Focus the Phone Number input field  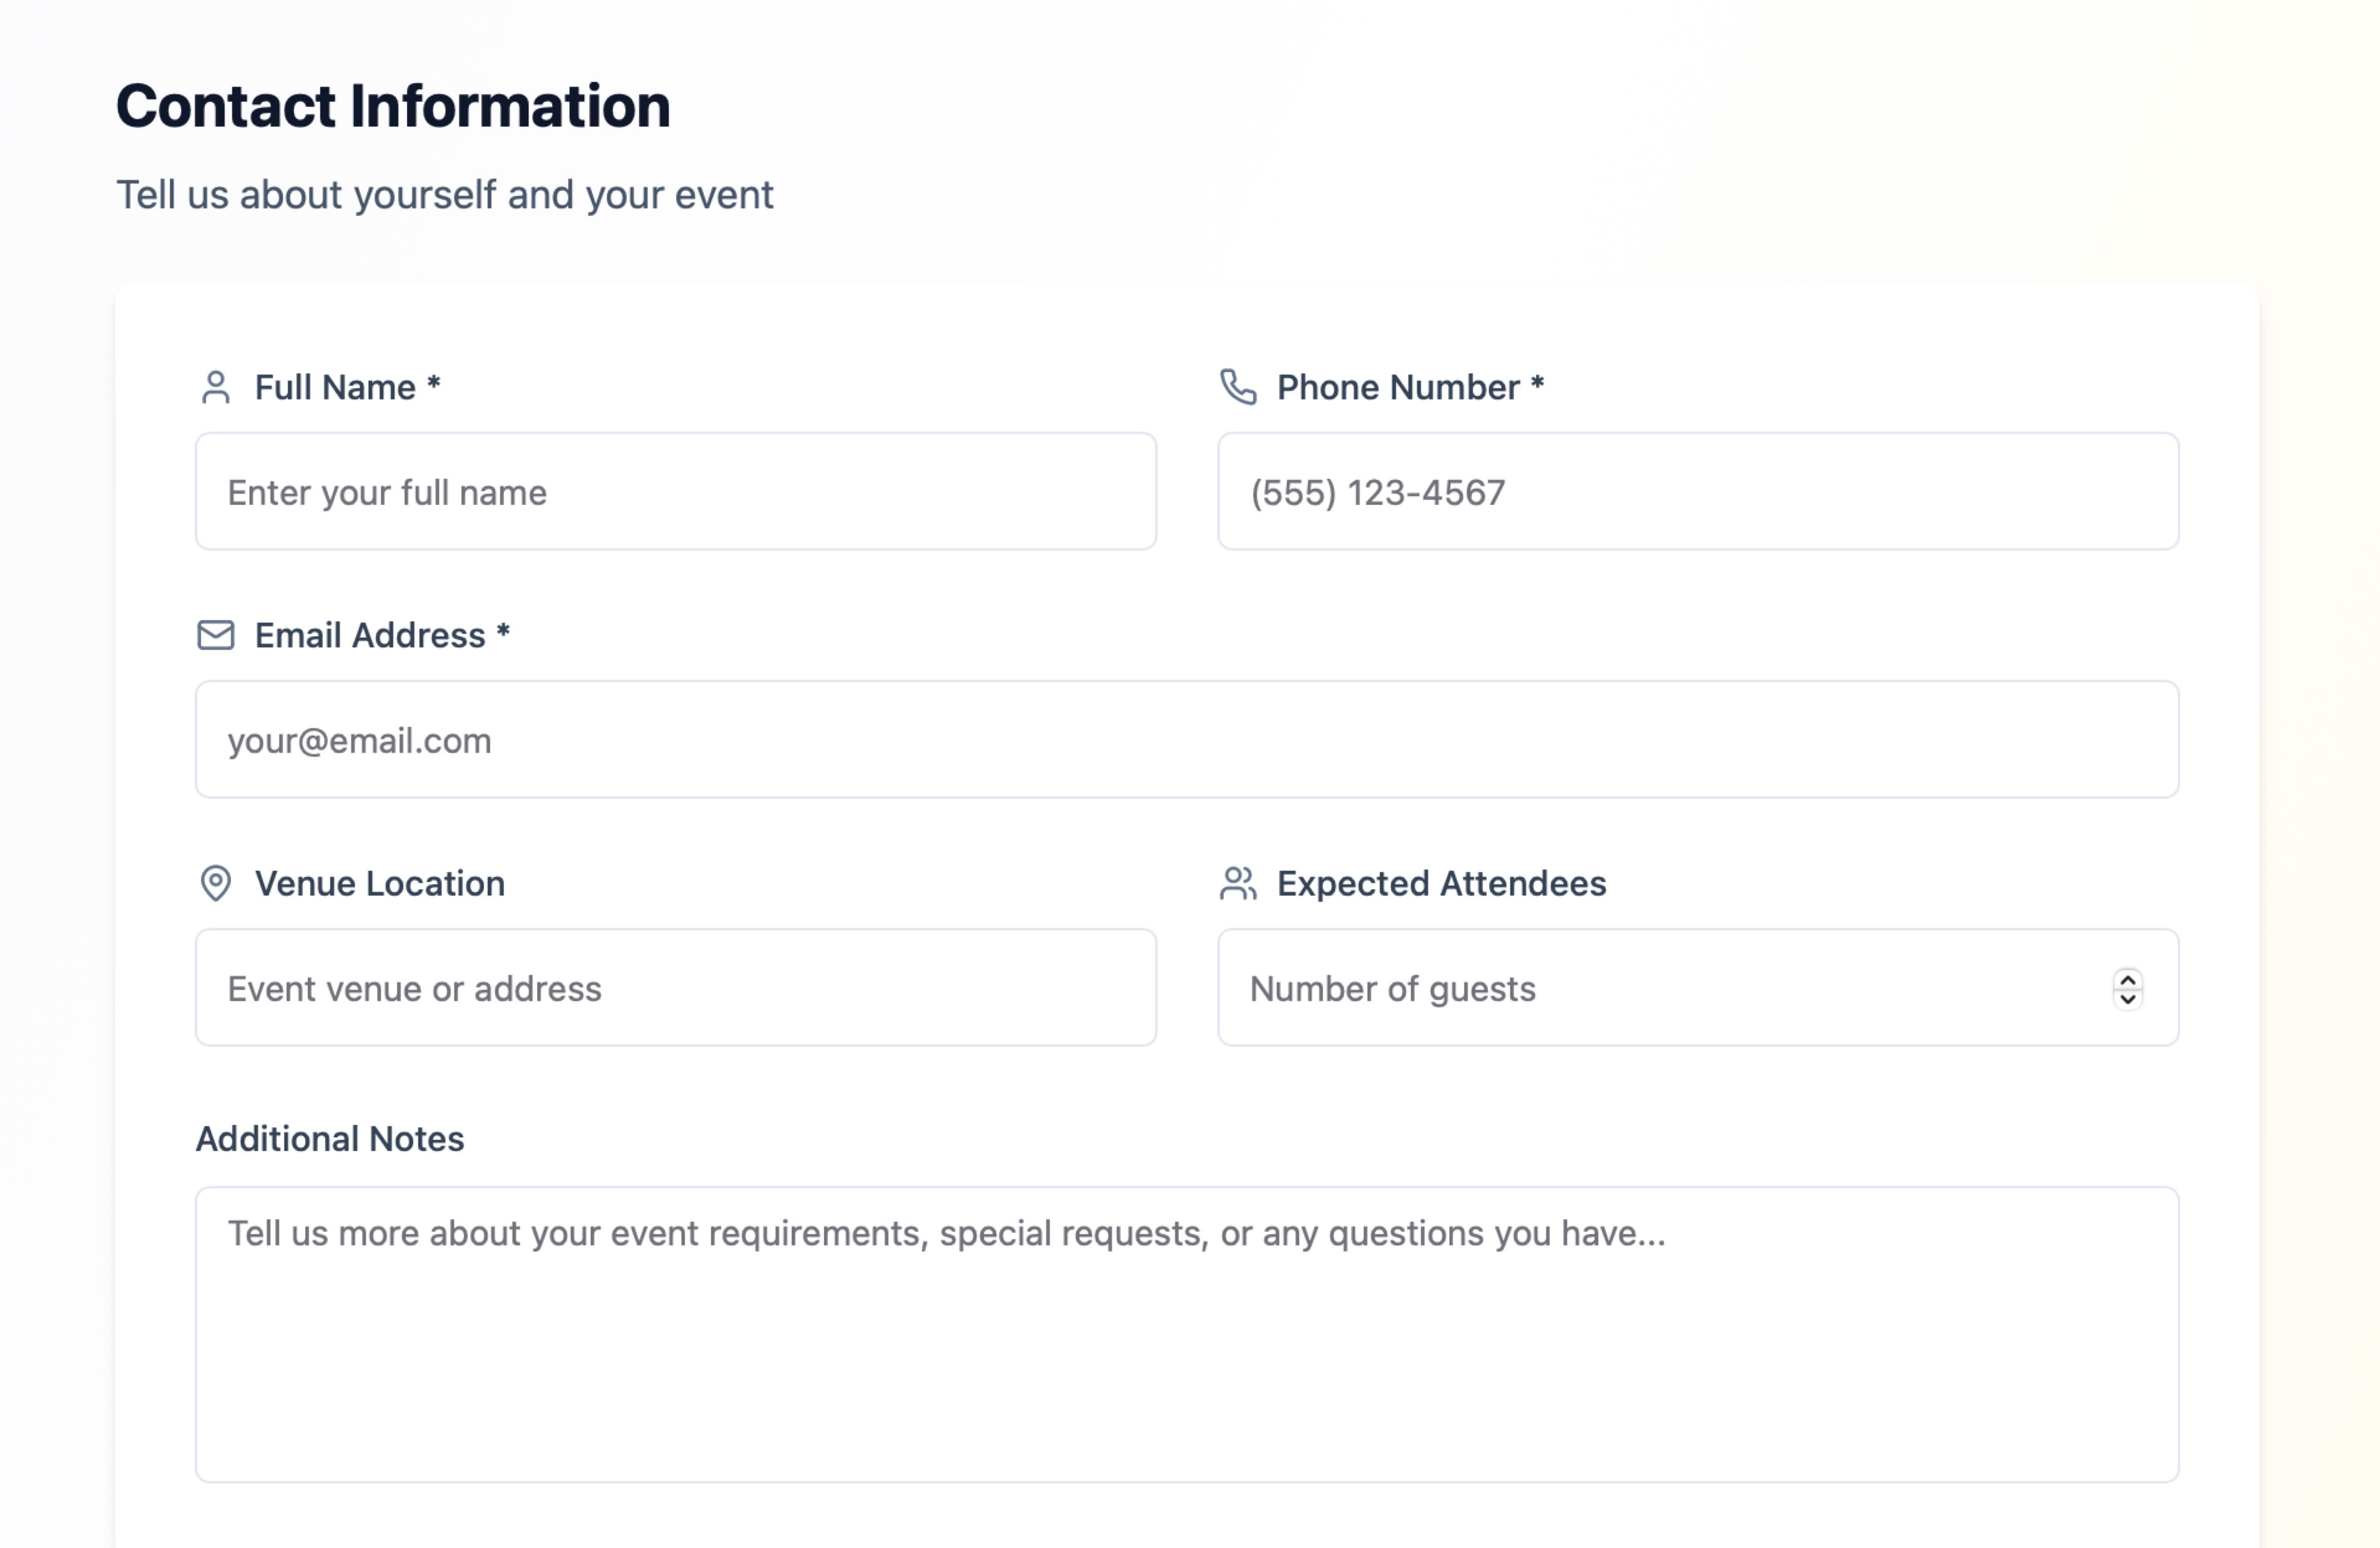[x=1698, y=491]
